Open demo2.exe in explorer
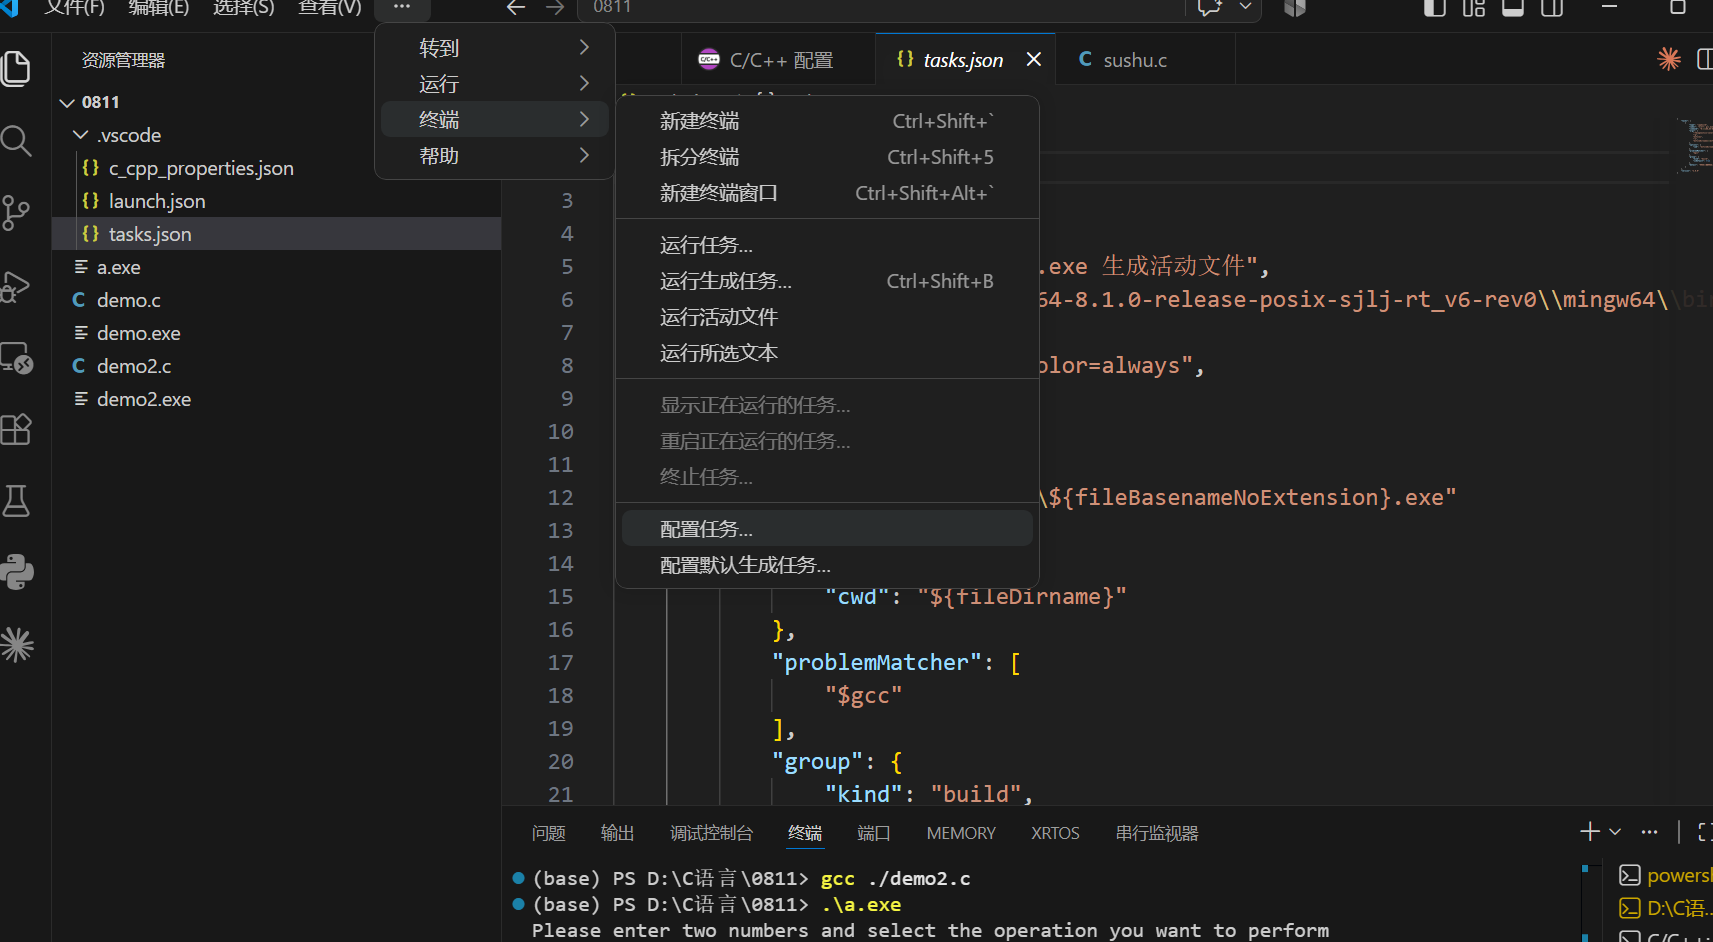 point(143,399)
